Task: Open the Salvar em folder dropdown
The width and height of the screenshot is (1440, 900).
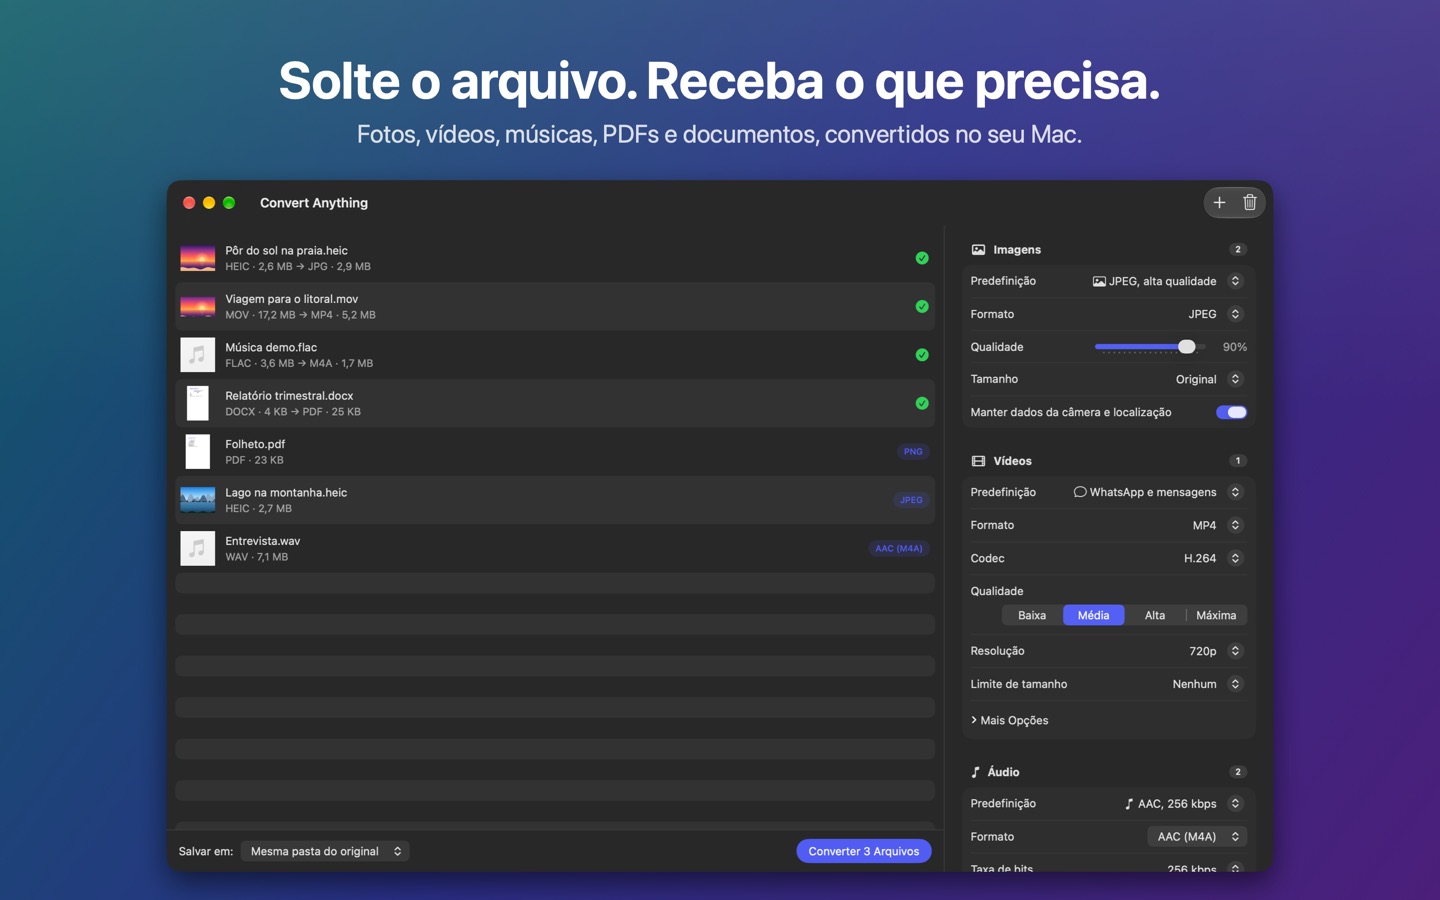Action: pyautogui.click(x=325, y=851)
